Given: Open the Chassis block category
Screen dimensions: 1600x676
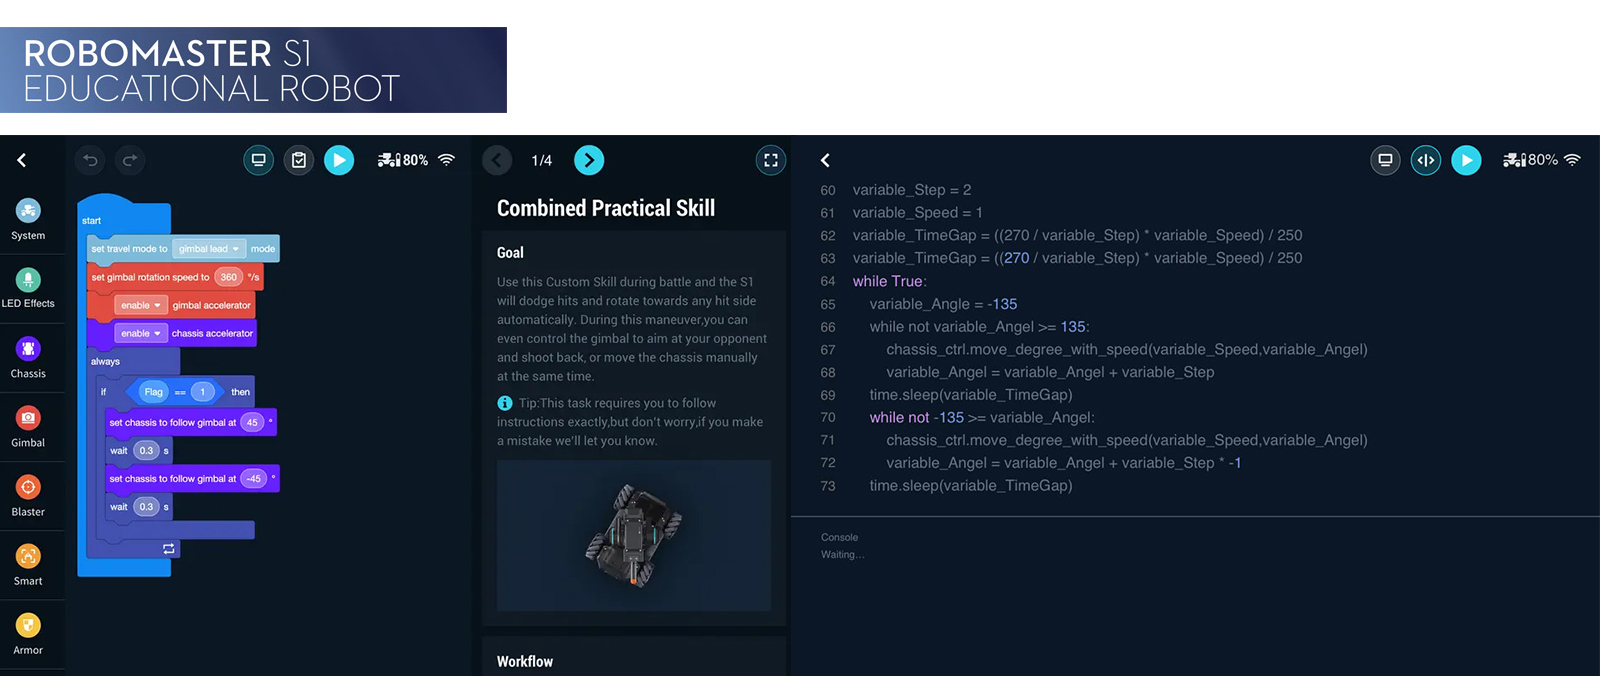Looking at the screenshot, I should [28, 358].
